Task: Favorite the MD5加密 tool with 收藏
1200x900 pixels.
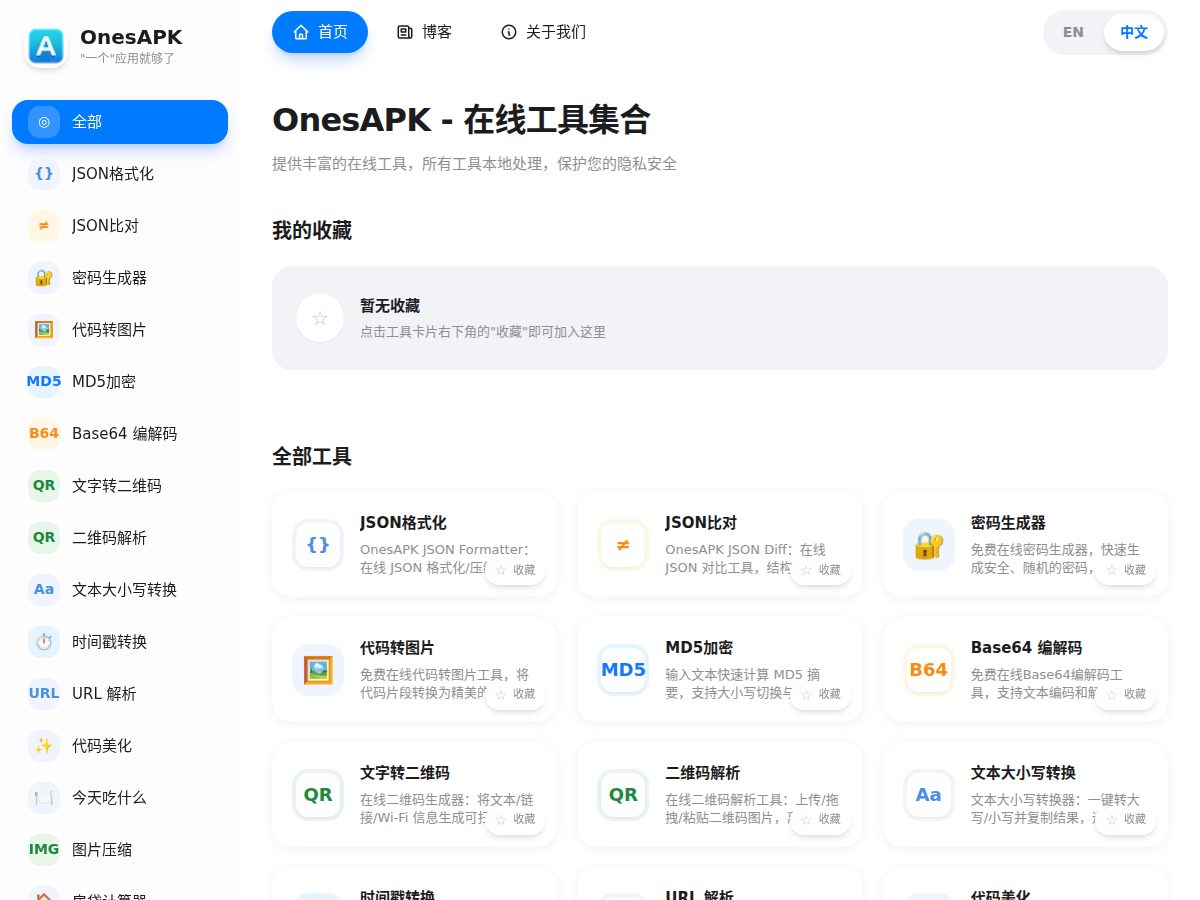Action: pos(821,694)
